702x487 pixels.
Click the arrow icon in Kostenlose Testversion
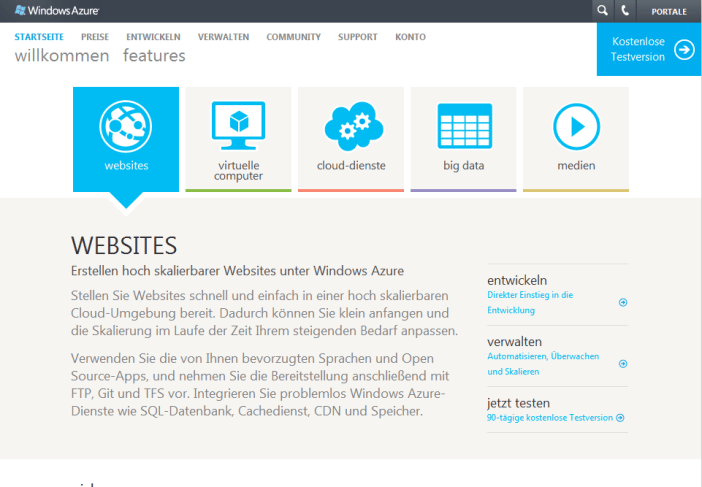(685, 49)
